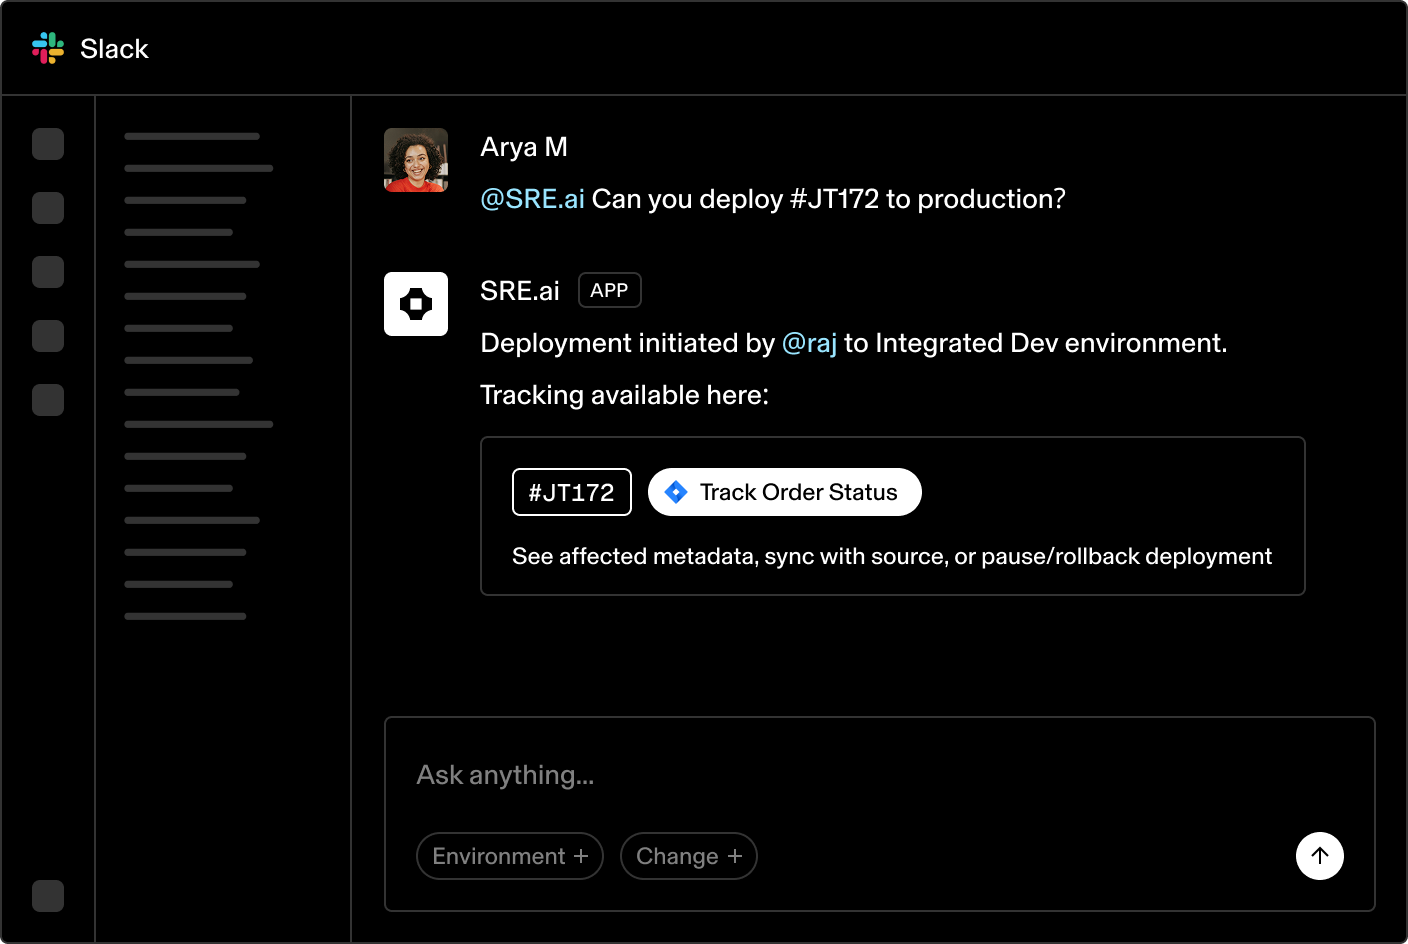Click the Slack logo icon
Viewport: 1408px width, 944px height.
point(48,48)
